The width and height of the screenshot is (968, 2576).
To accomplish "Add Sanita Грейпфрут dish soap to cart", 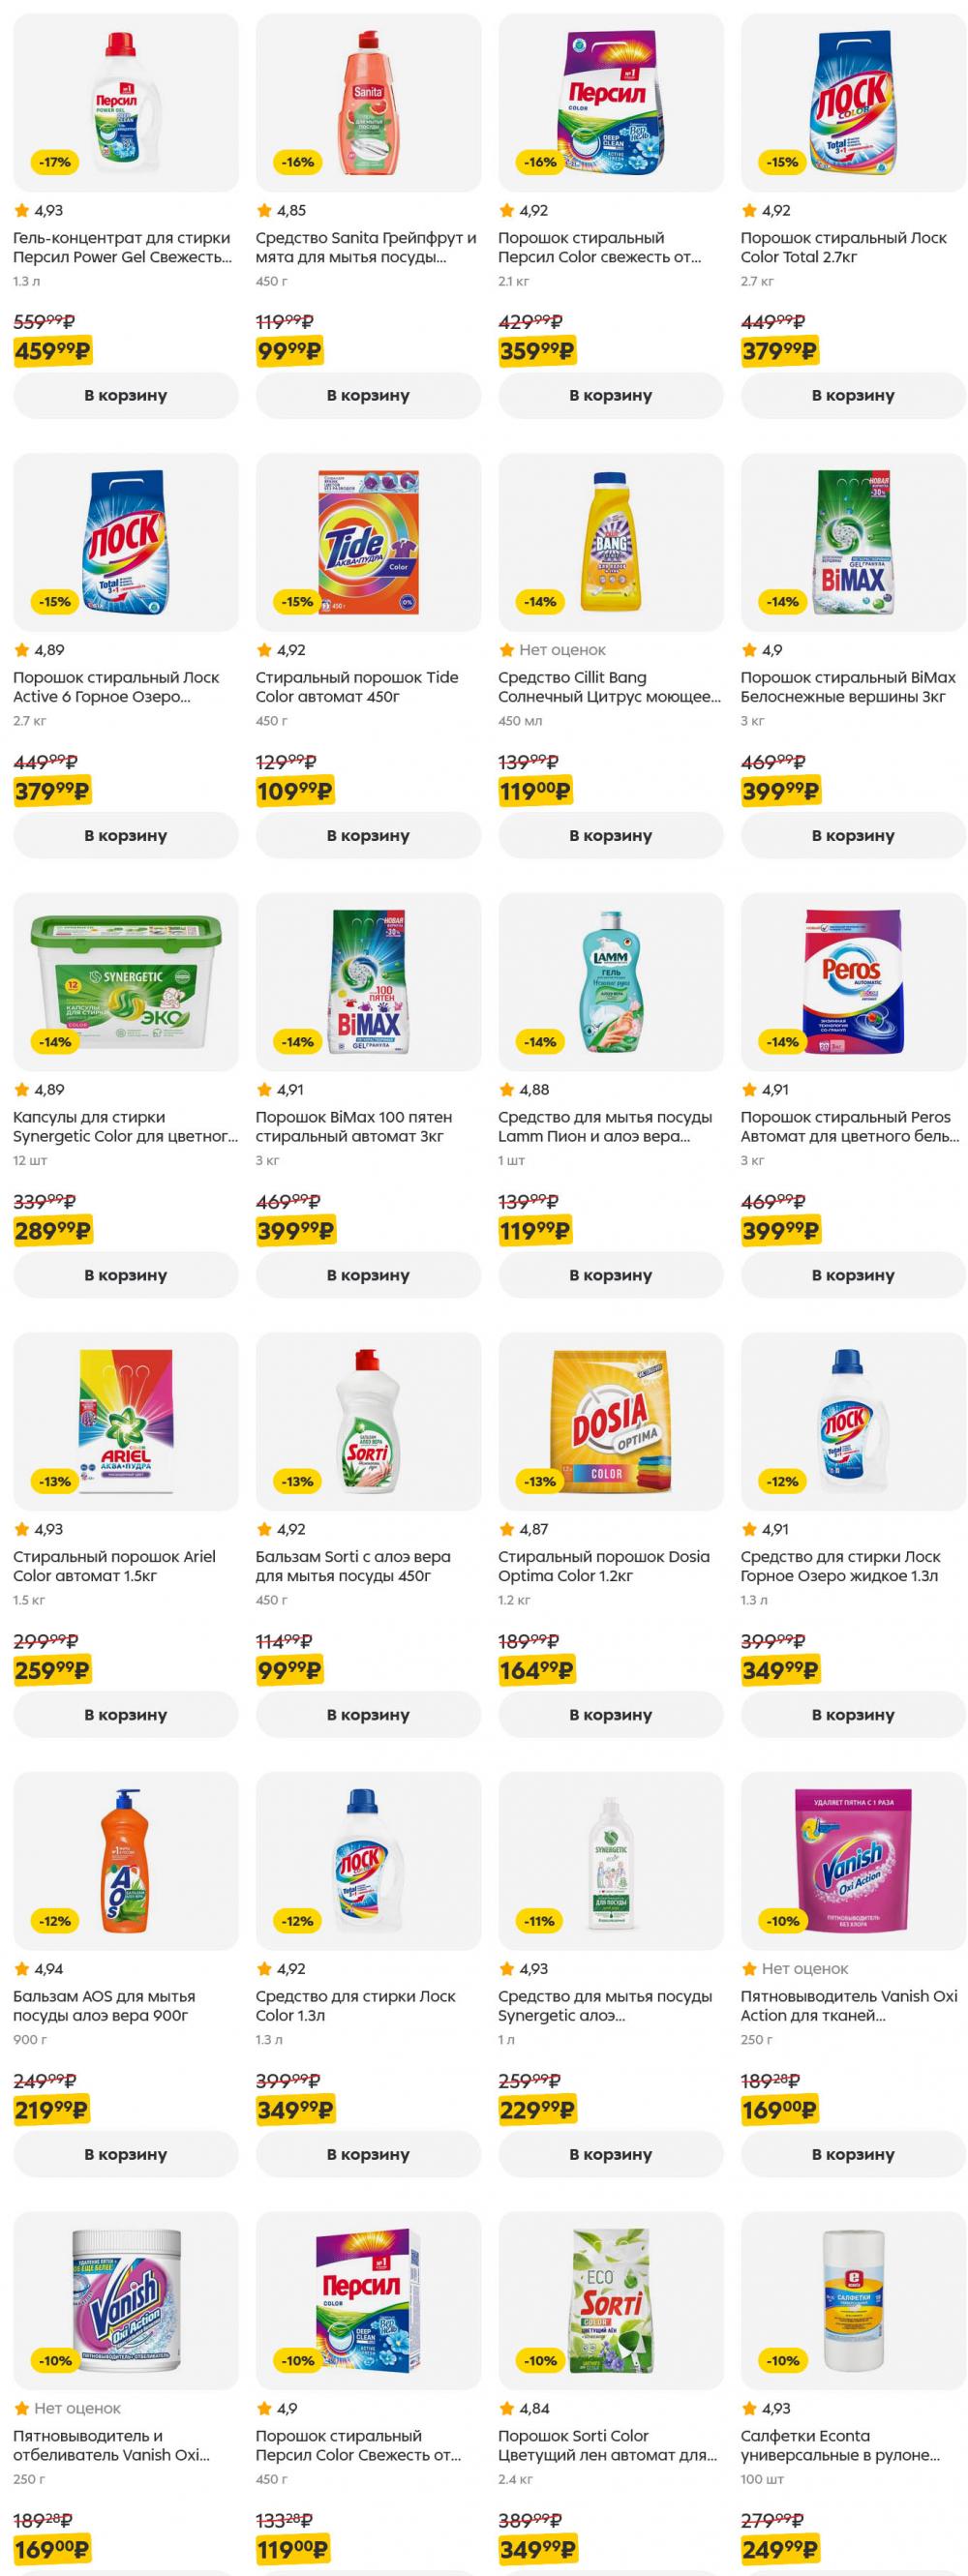I will 368,395.
